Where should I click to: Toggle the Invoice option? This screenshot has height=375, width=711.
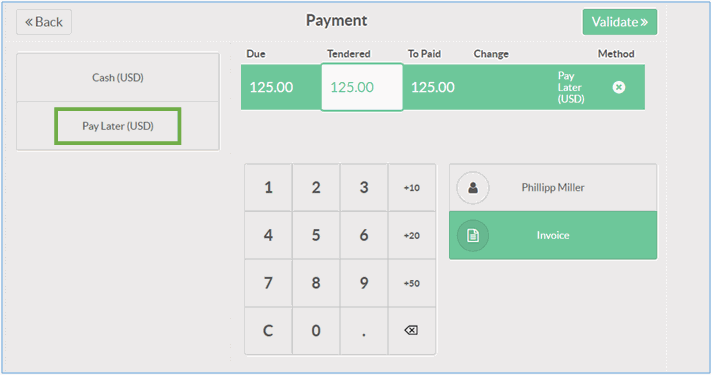click(553, 235)
